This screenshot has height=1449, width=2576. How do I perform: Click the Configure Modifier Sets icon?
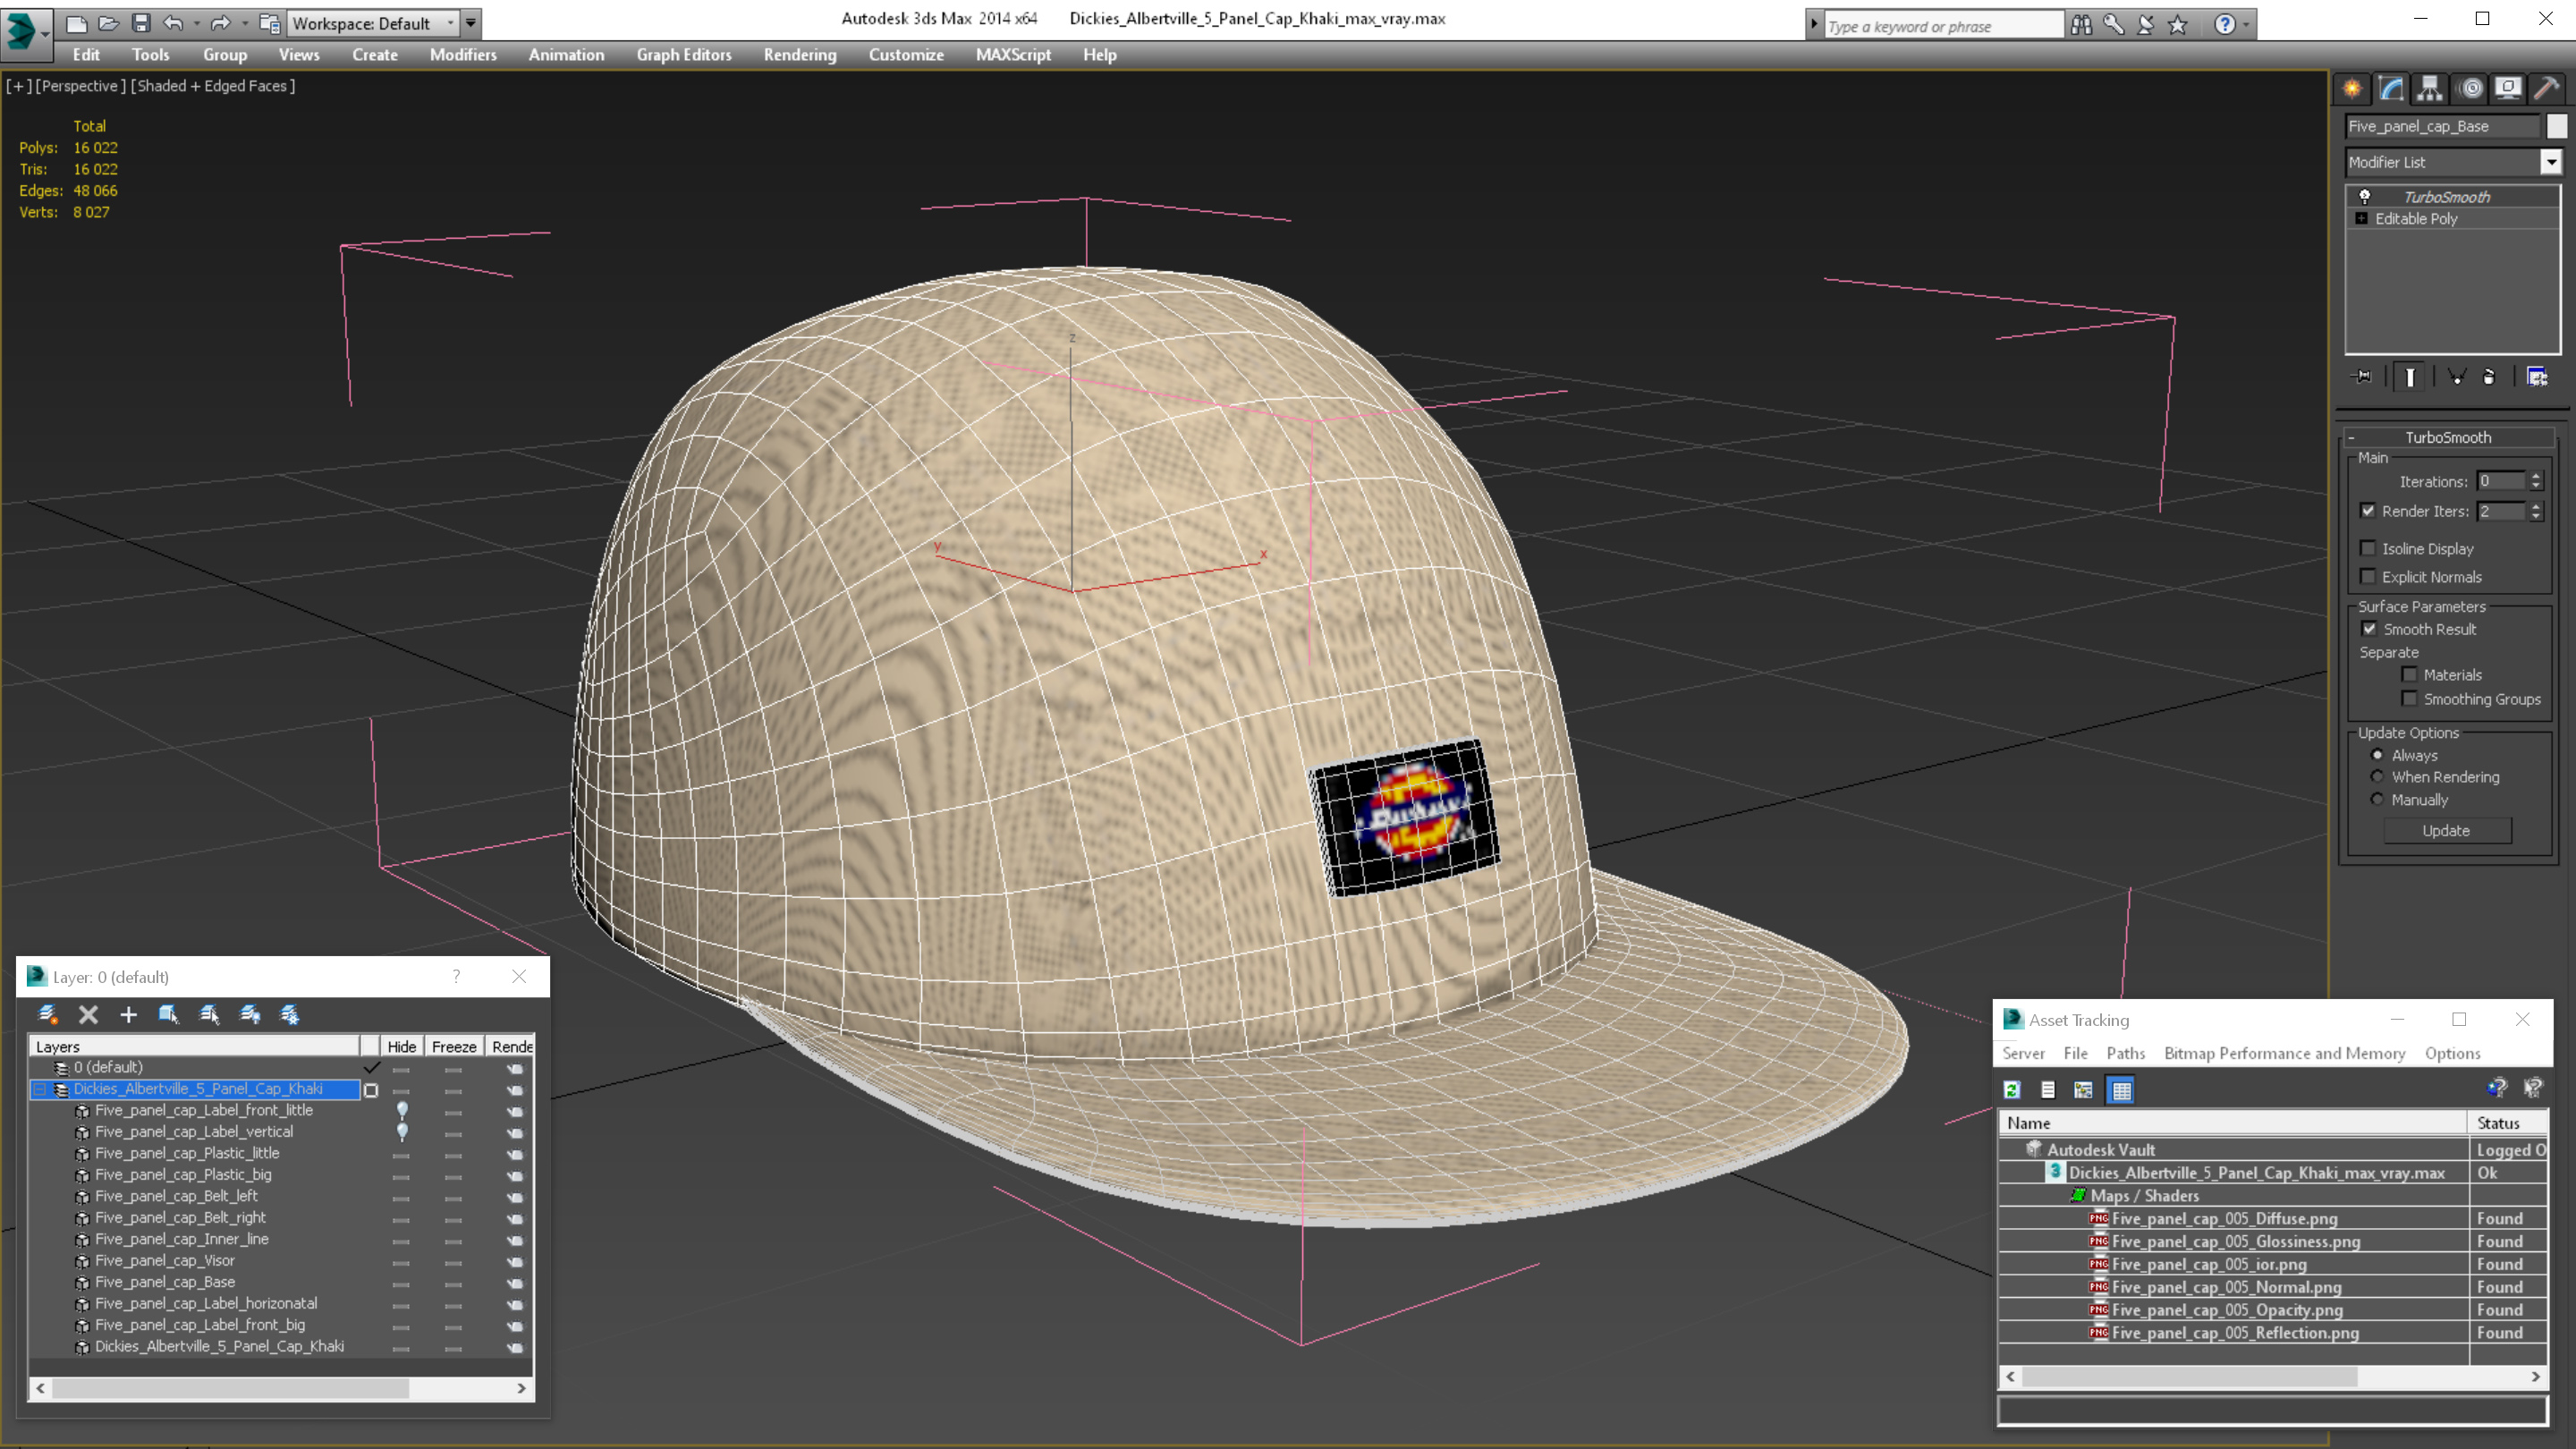coord(2537,377)
